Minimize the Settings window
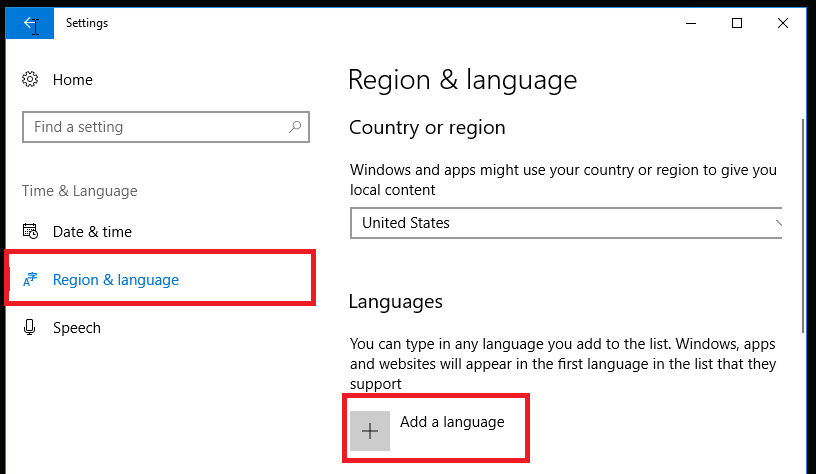This screenshot has height=474, width=816. coord(691,23)
